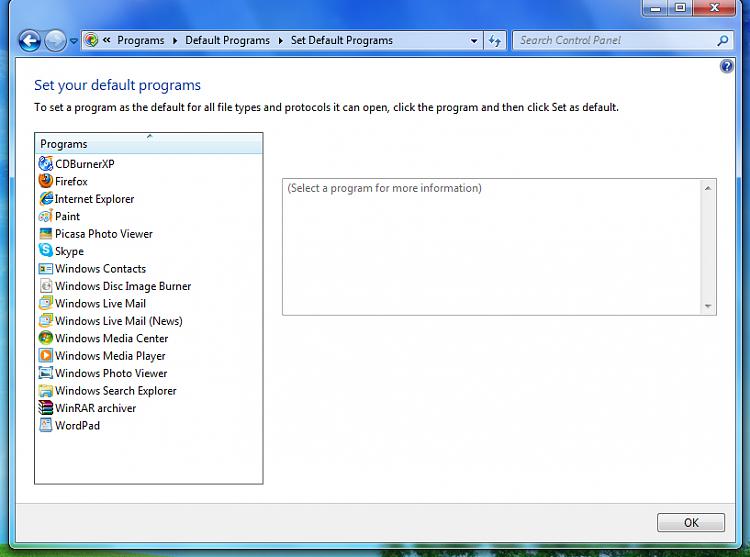The image size is (750, 557).
Task: Click the refresh button beside address bar
Action: [495, 41]
